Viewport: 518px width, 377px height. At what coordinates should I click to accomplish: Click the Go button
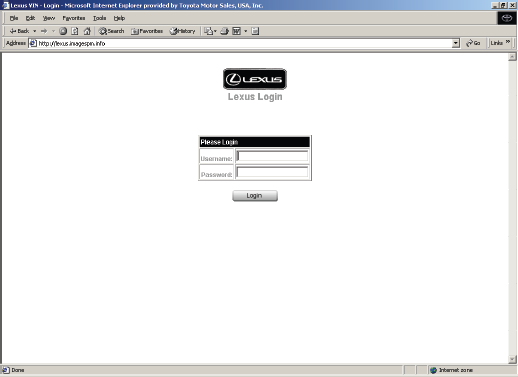(473, 43)
